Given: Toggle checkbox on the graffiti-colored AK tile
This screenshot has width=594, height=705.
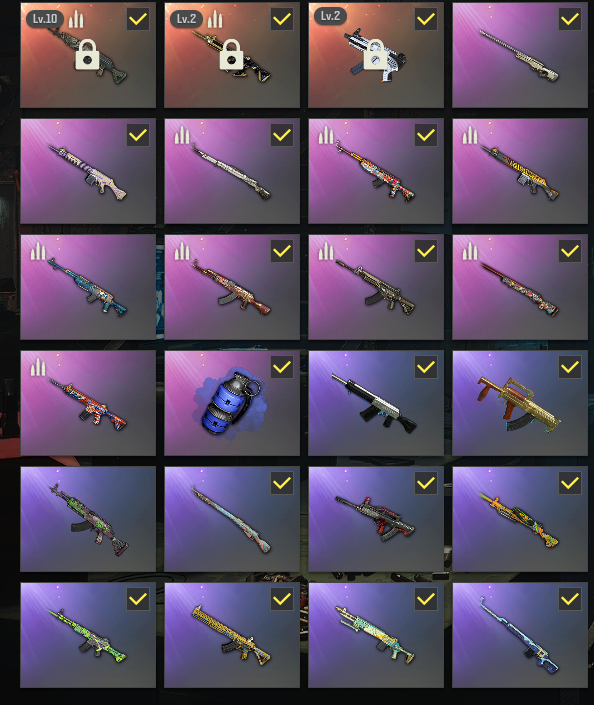Looking at the screenshot, I should coord(426,135).
